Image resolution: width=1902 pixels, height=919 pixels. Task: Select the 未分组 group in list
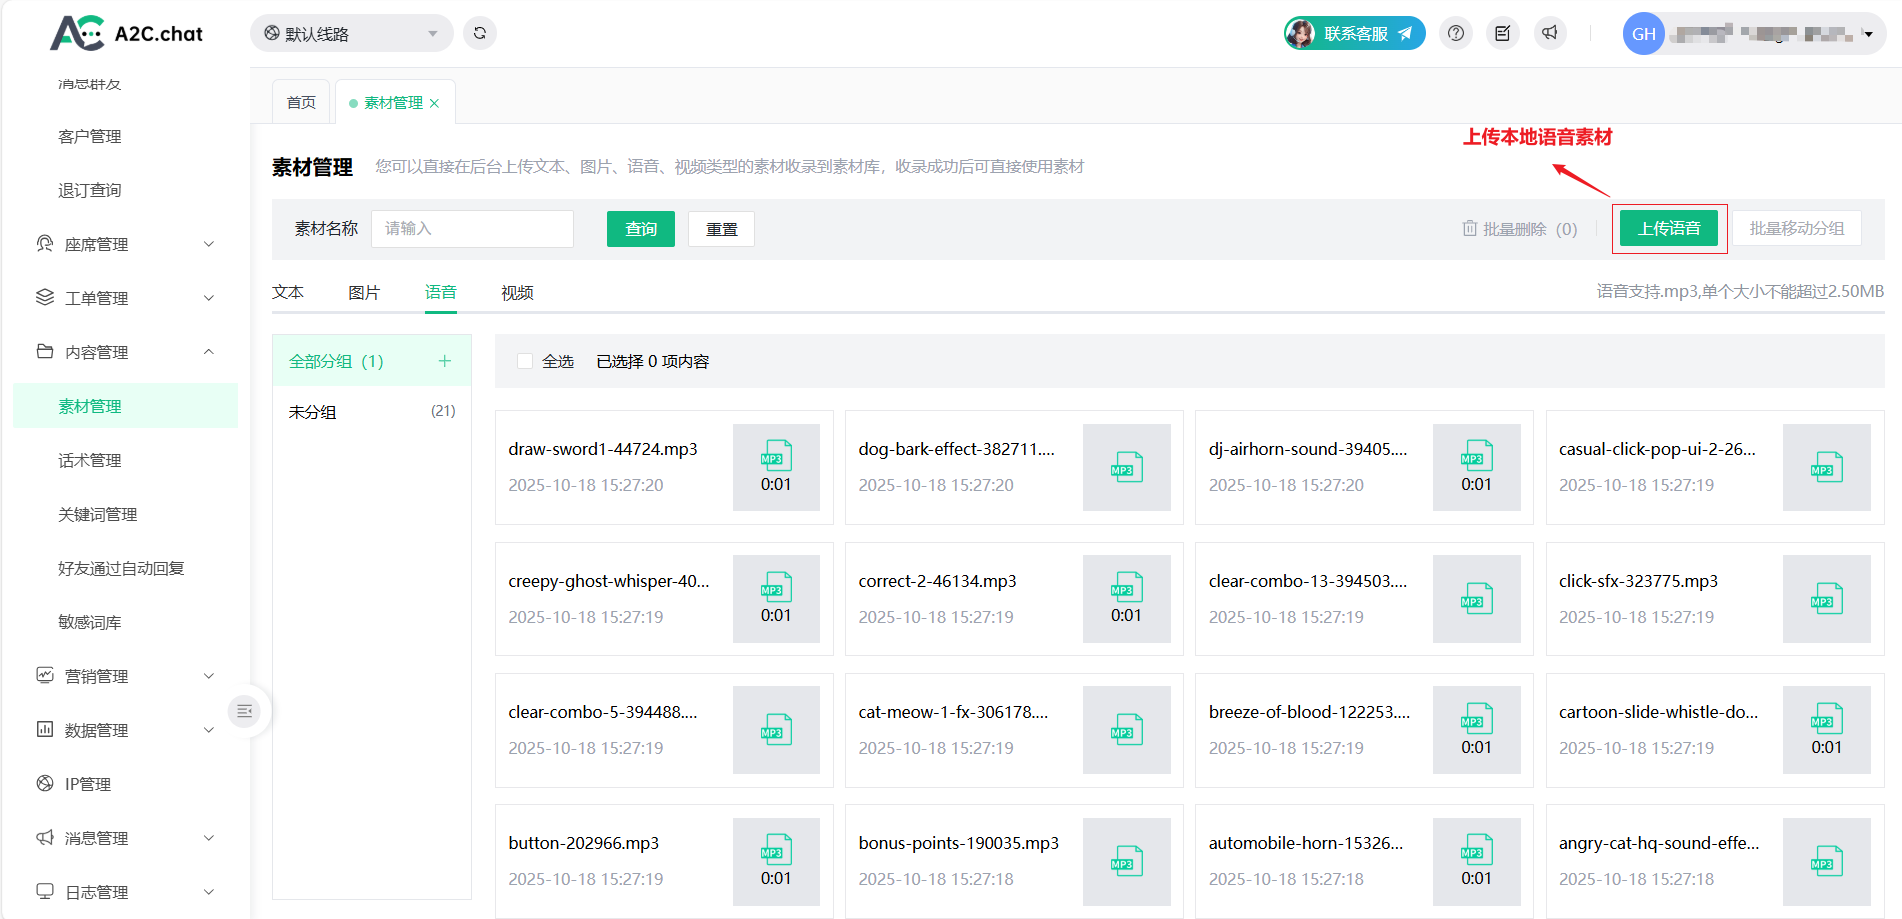point(371,412)
